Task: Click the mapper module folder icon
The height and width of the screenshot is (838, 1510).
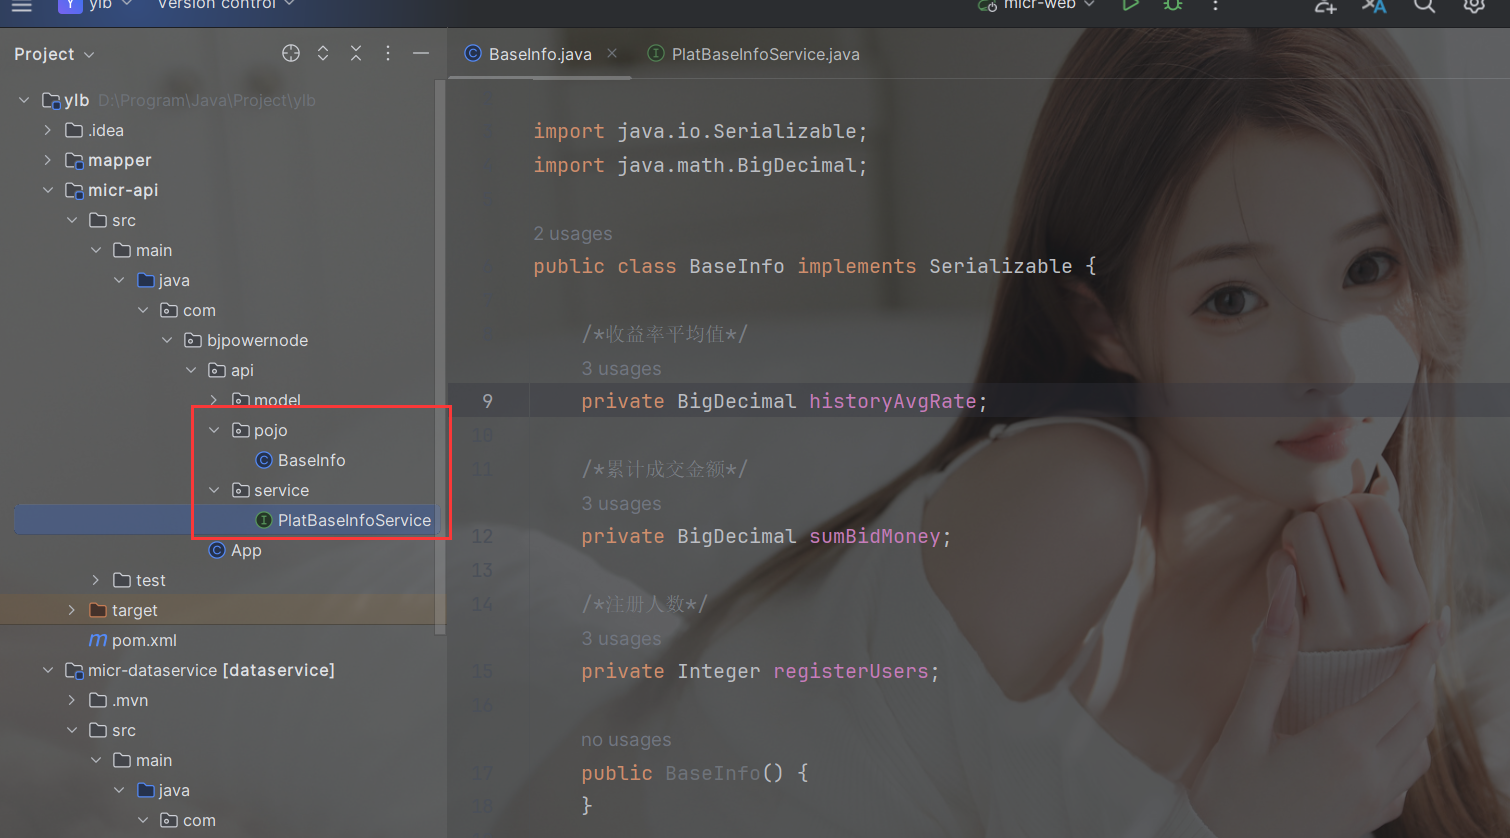Action: click(74, 160)
